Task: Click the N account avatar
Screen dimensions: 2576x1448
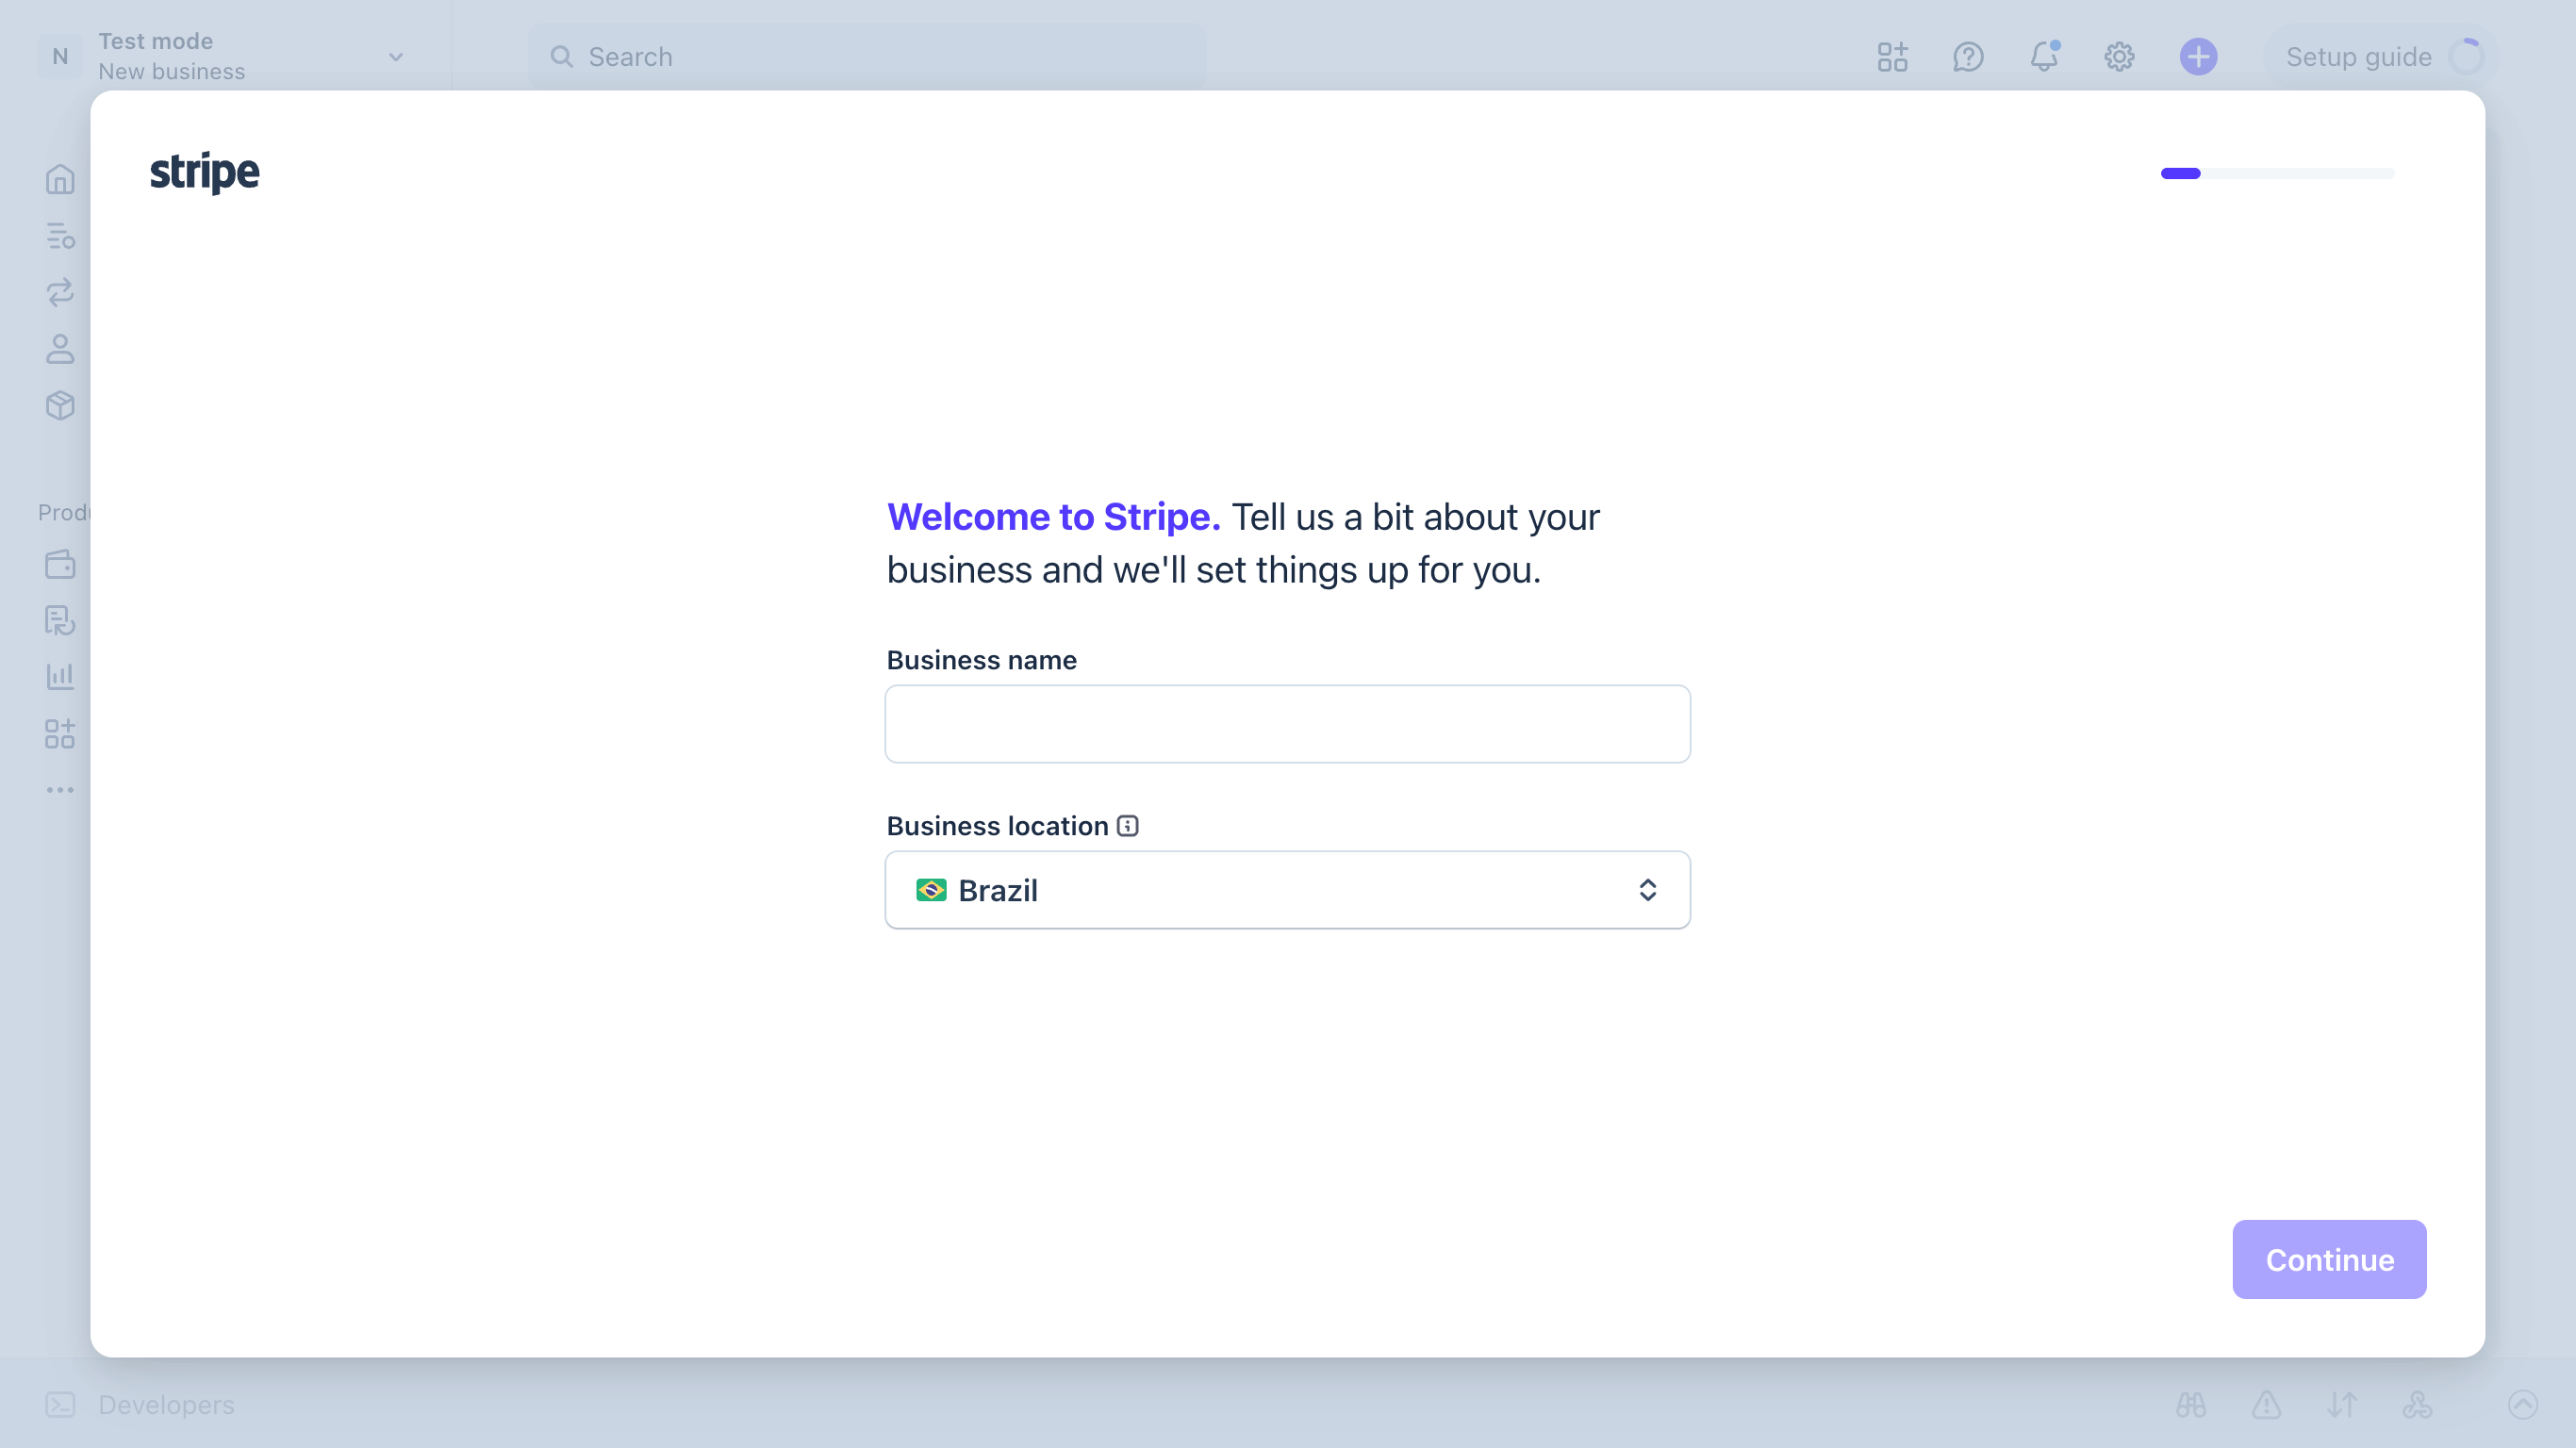Action: tap(60, 57)
